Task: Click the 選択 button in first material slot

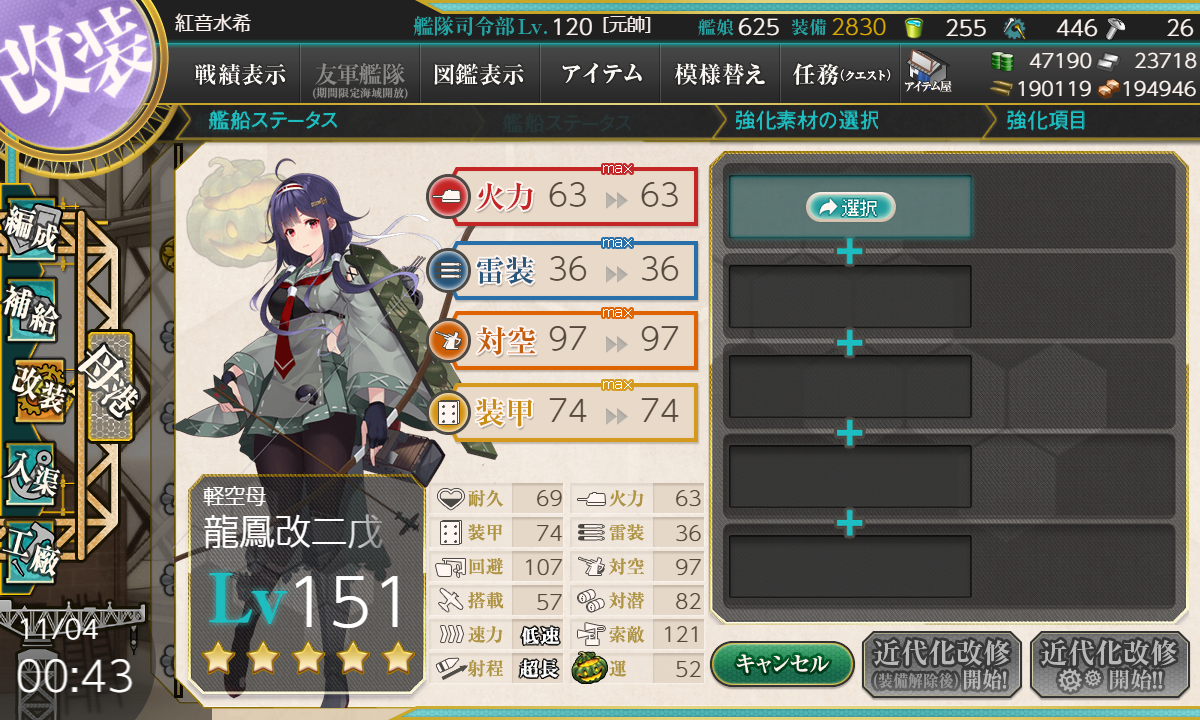Action: pos(850,207)
